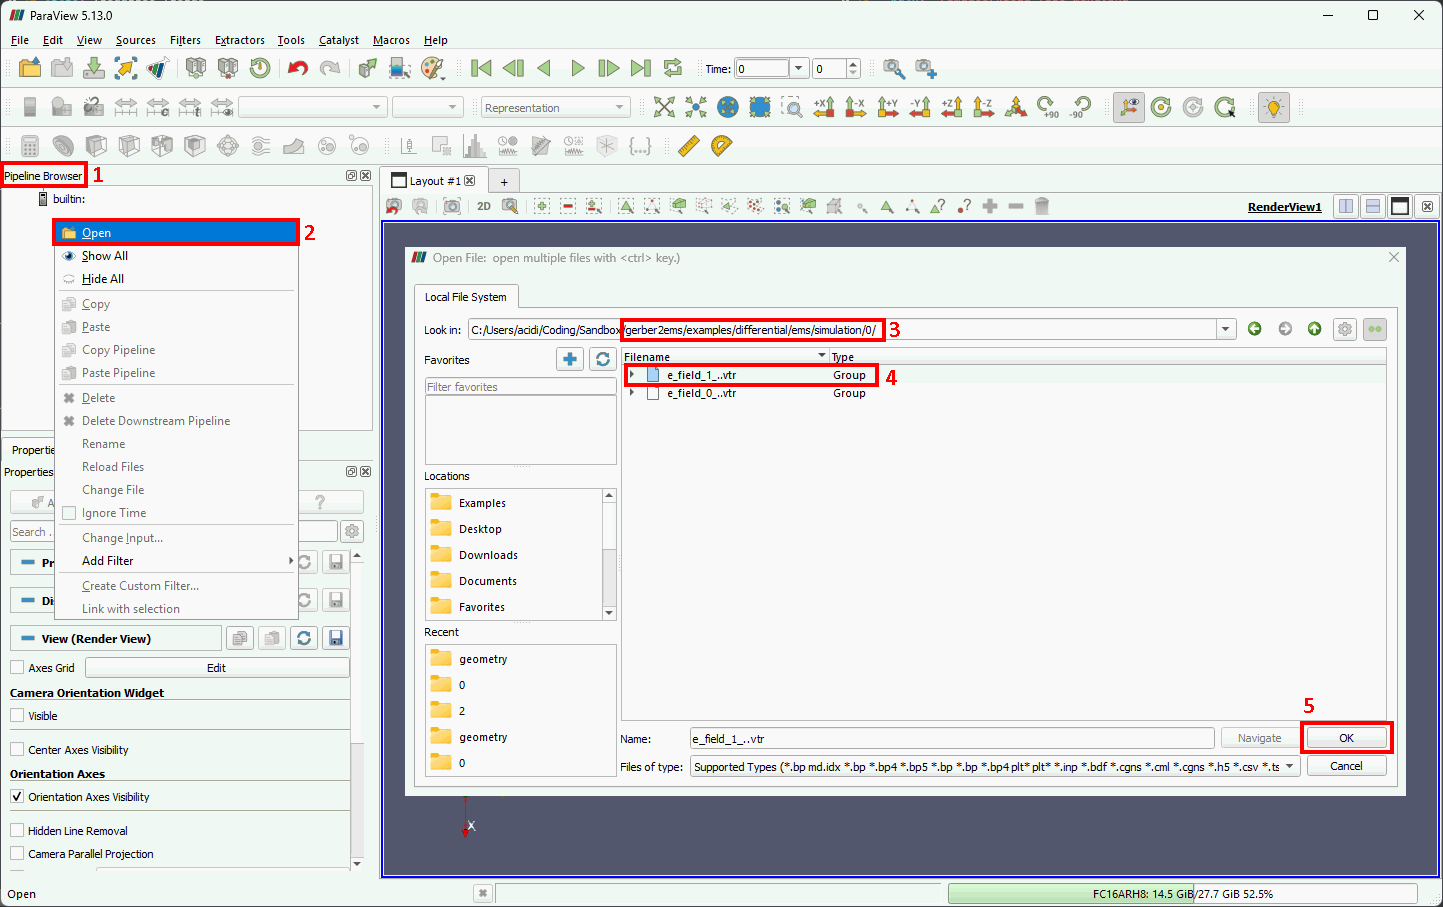Open the Filters menu
1443x907 pixels.
(x=185, y=40)
